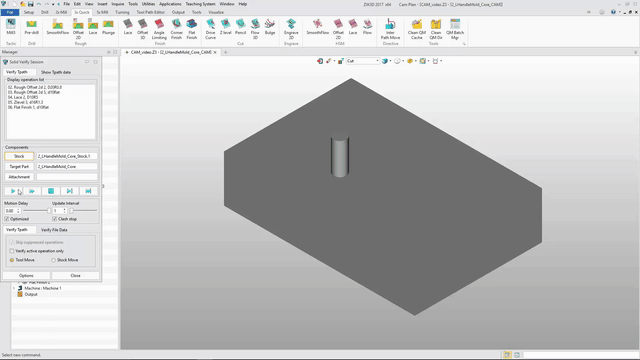Enable Verify active operation only
This screenshot has height=360, width=640.
(12, 251)
